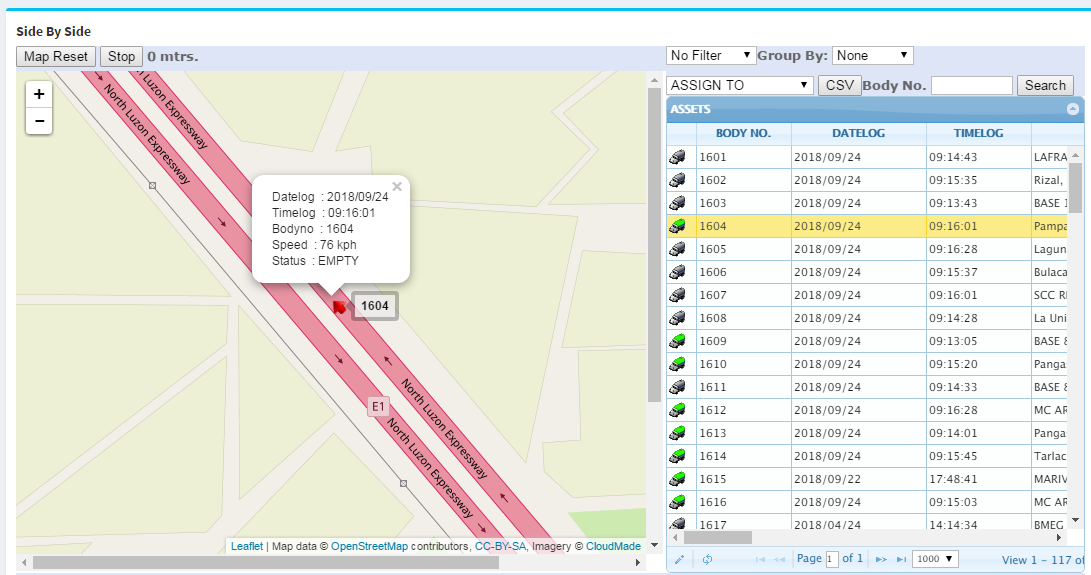Jump to last page of assets

[902, 559]
